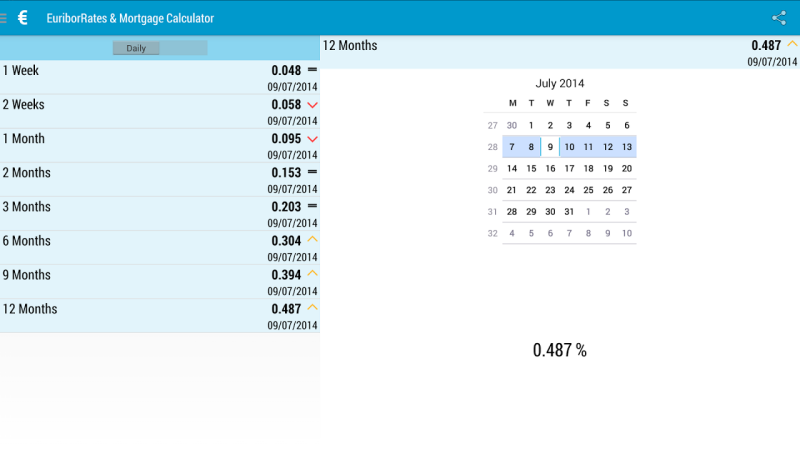
Task: Select highlighted date July 9
Action: coord(550,147)
